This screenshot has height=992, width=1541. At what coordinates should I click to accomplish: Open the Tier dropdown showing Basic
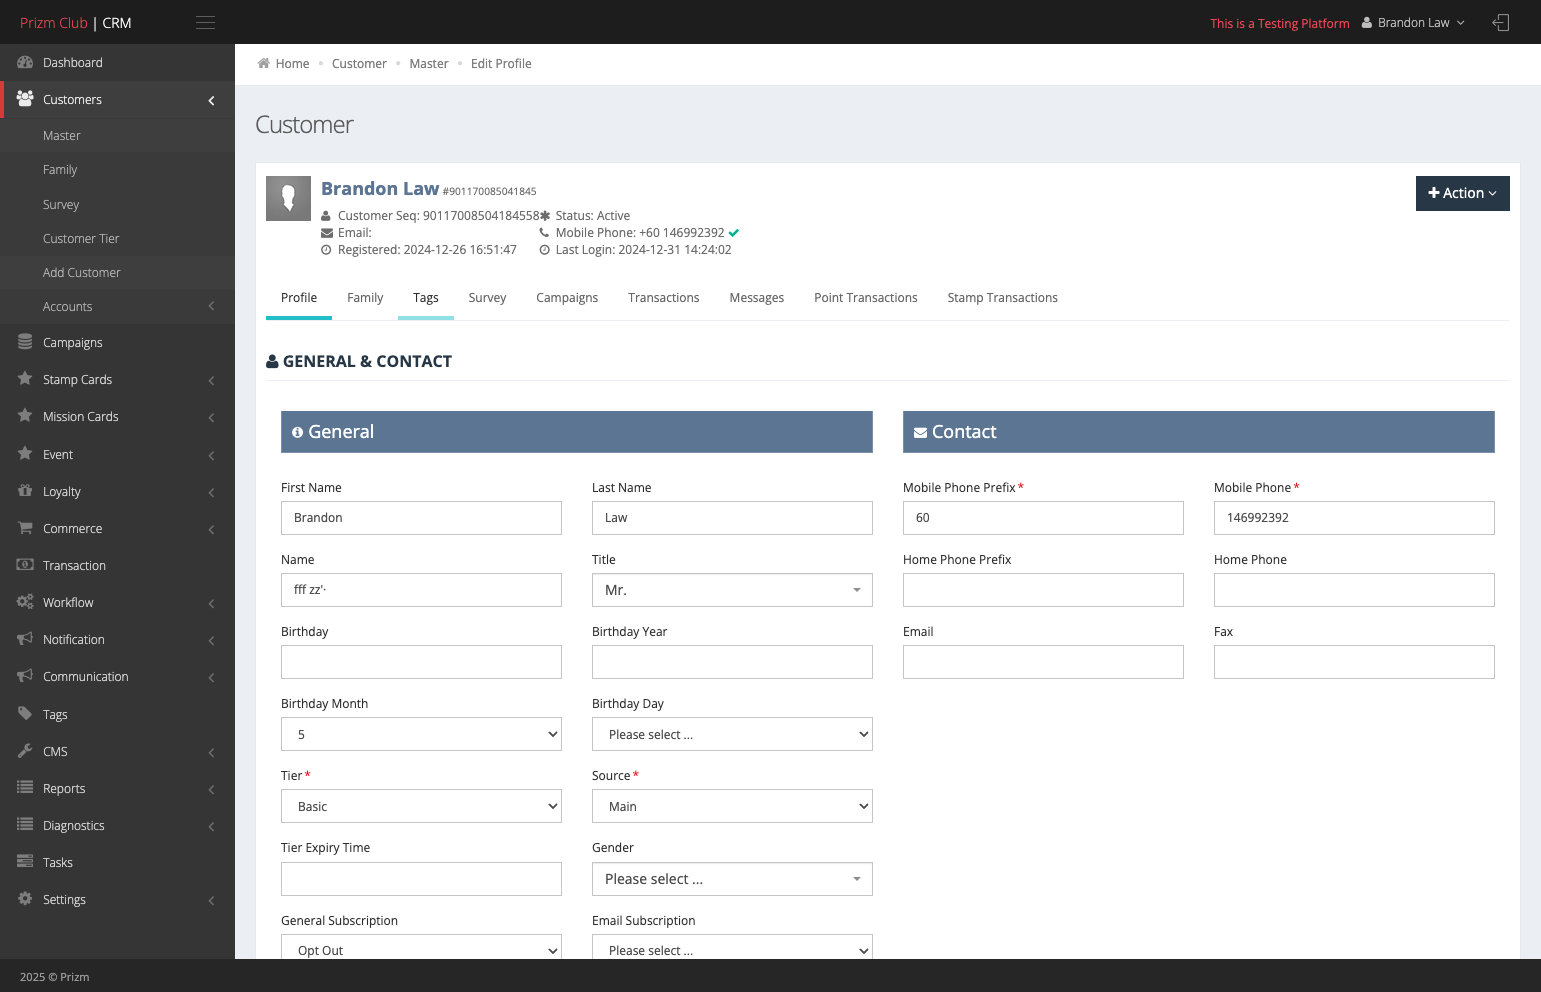[421, 806]
